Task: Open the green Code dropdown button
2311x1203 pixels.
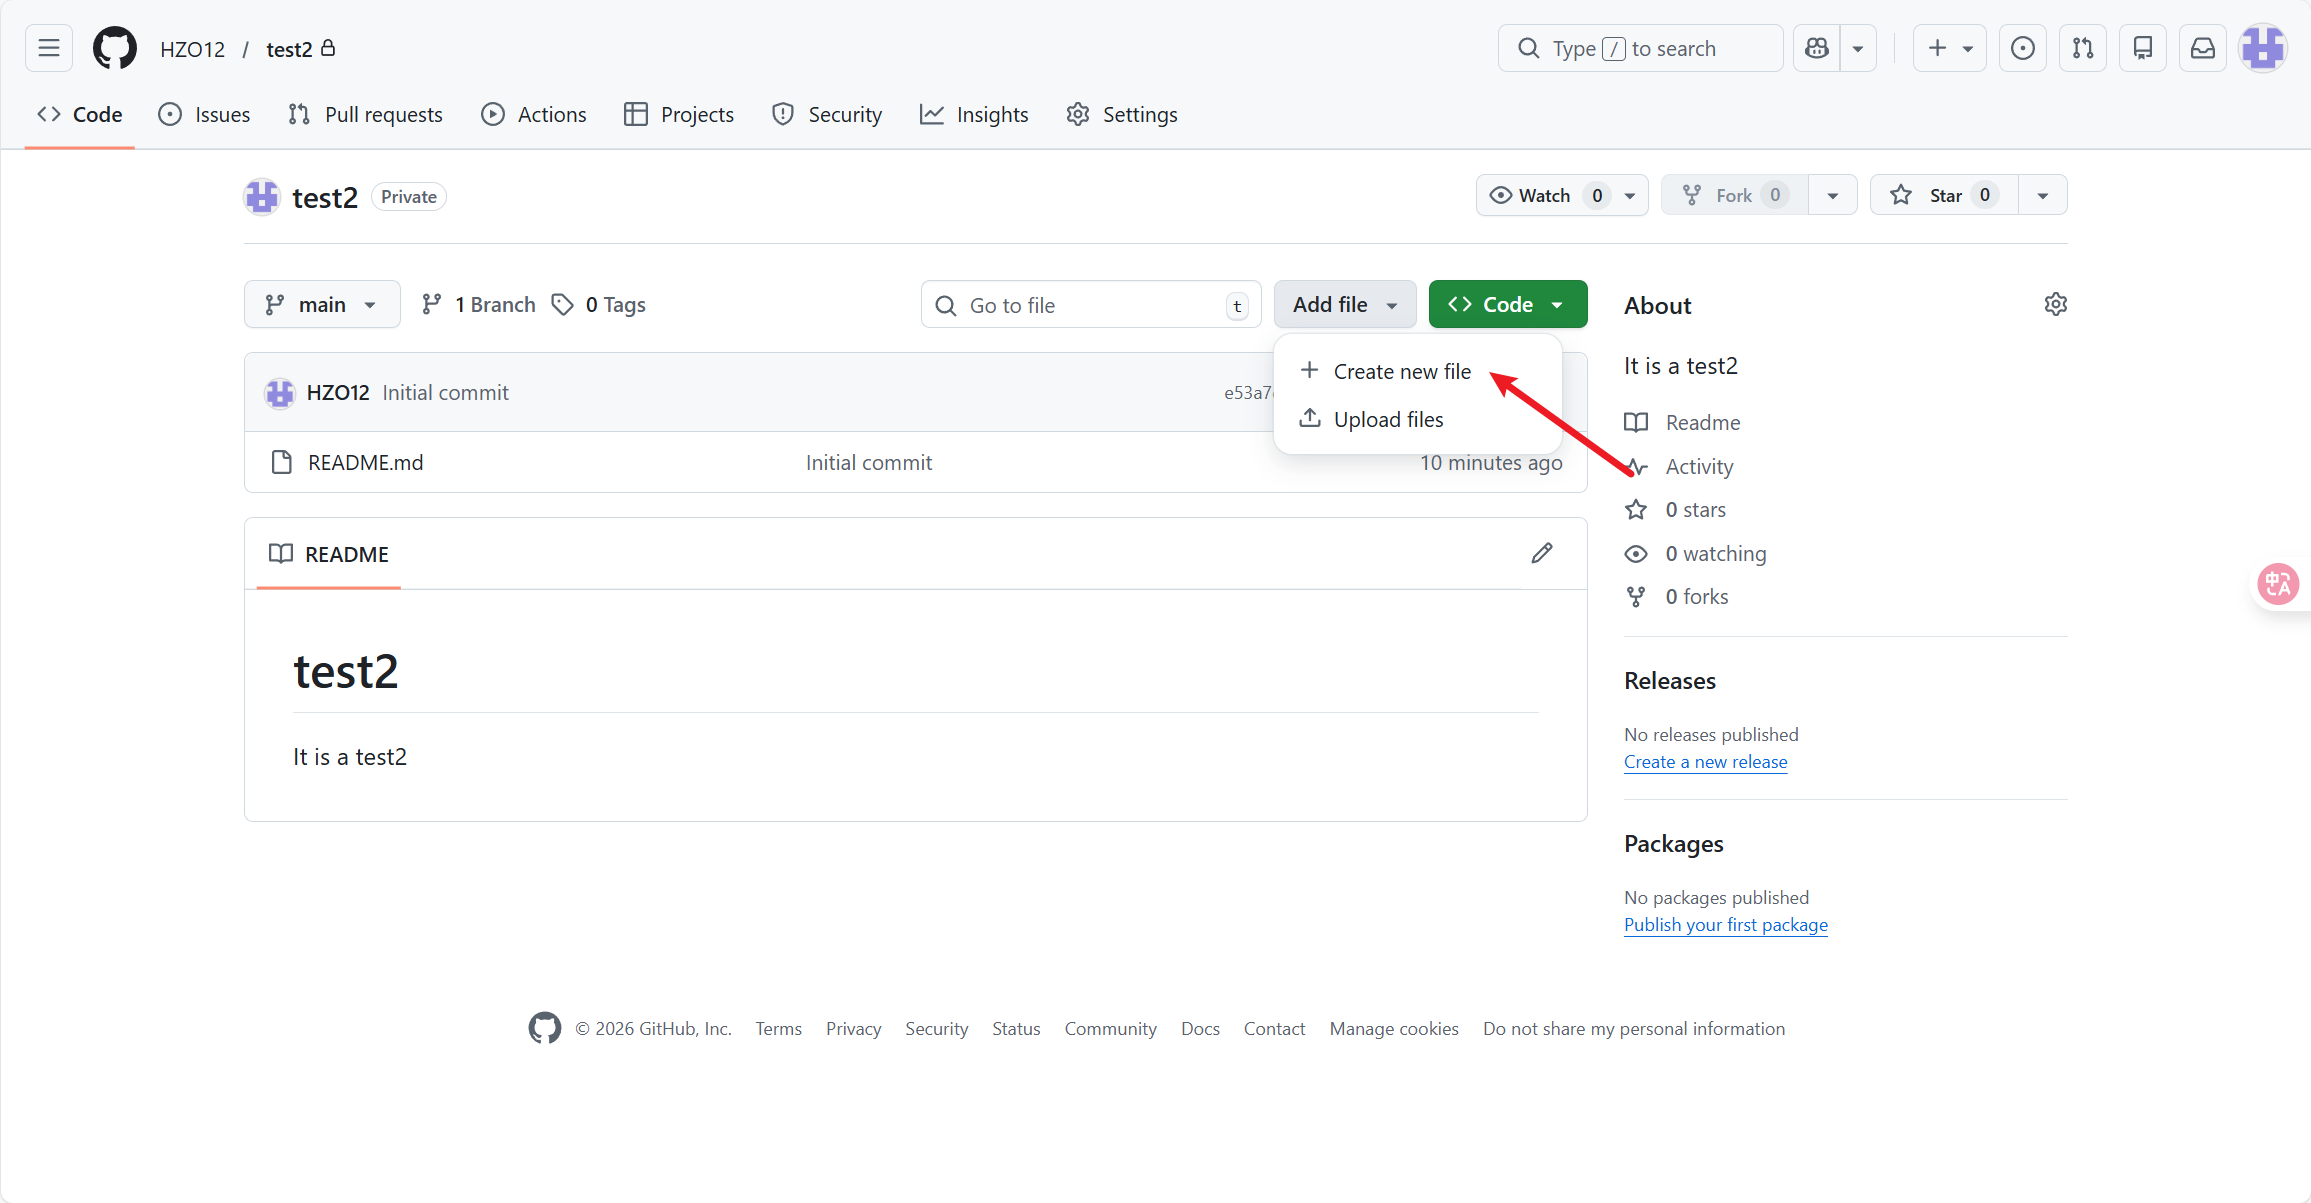Action: coord(1507,304)
